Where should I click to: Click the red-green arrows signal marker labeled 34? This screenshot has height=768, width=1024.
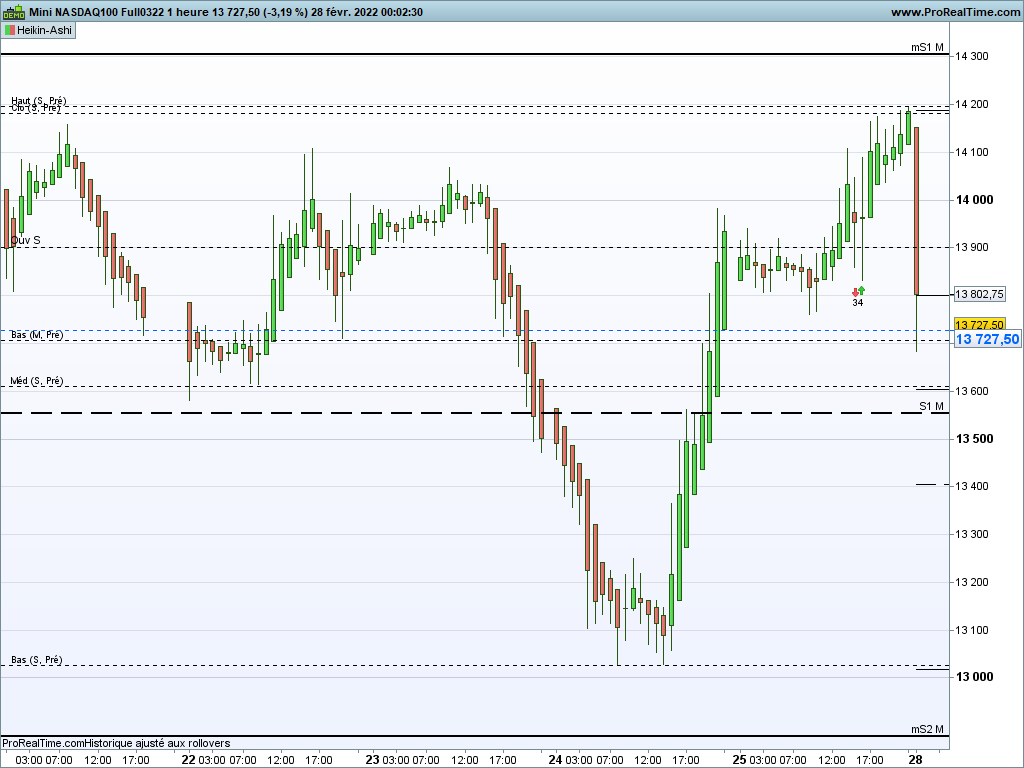tap(858, 296)
